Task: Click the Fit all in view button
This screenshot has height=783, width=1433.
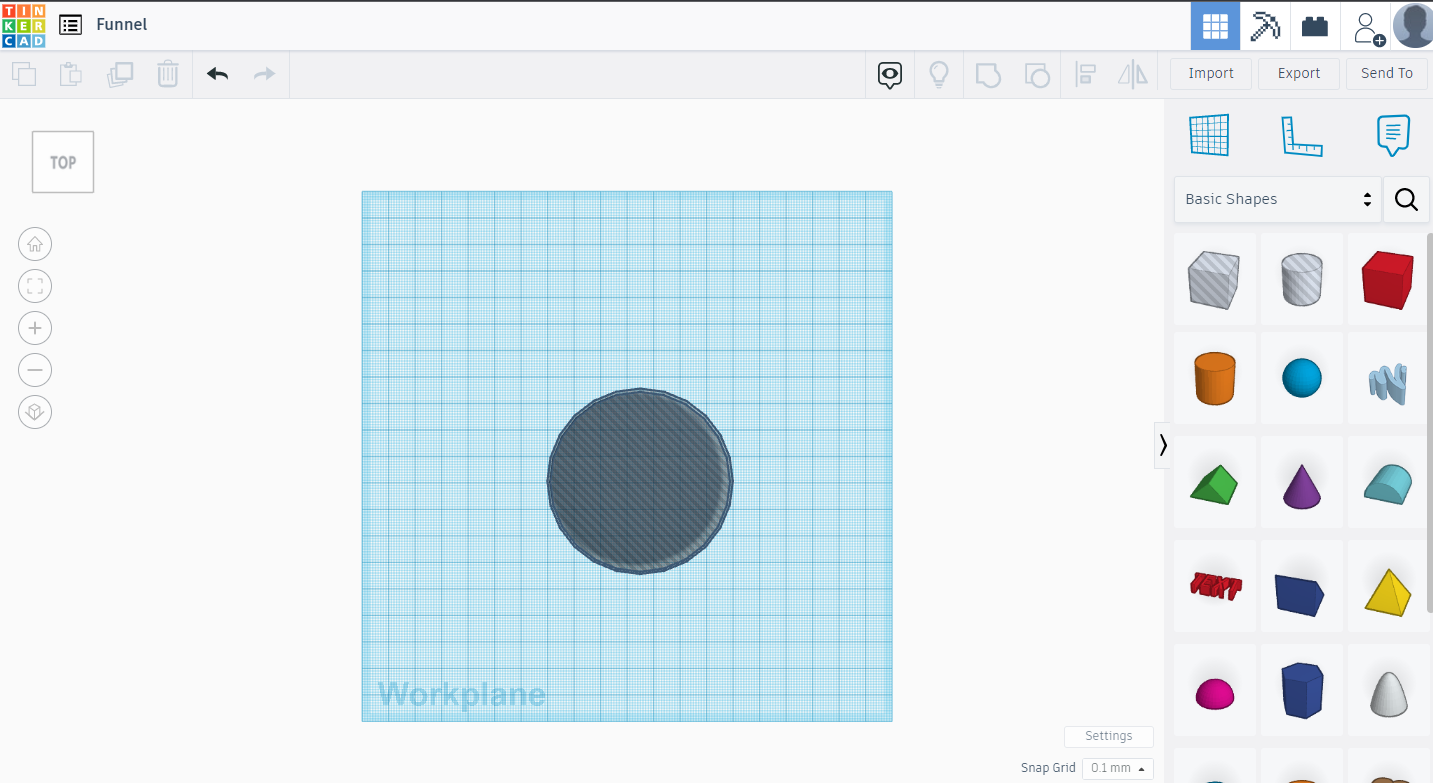Action: point(35,287)
